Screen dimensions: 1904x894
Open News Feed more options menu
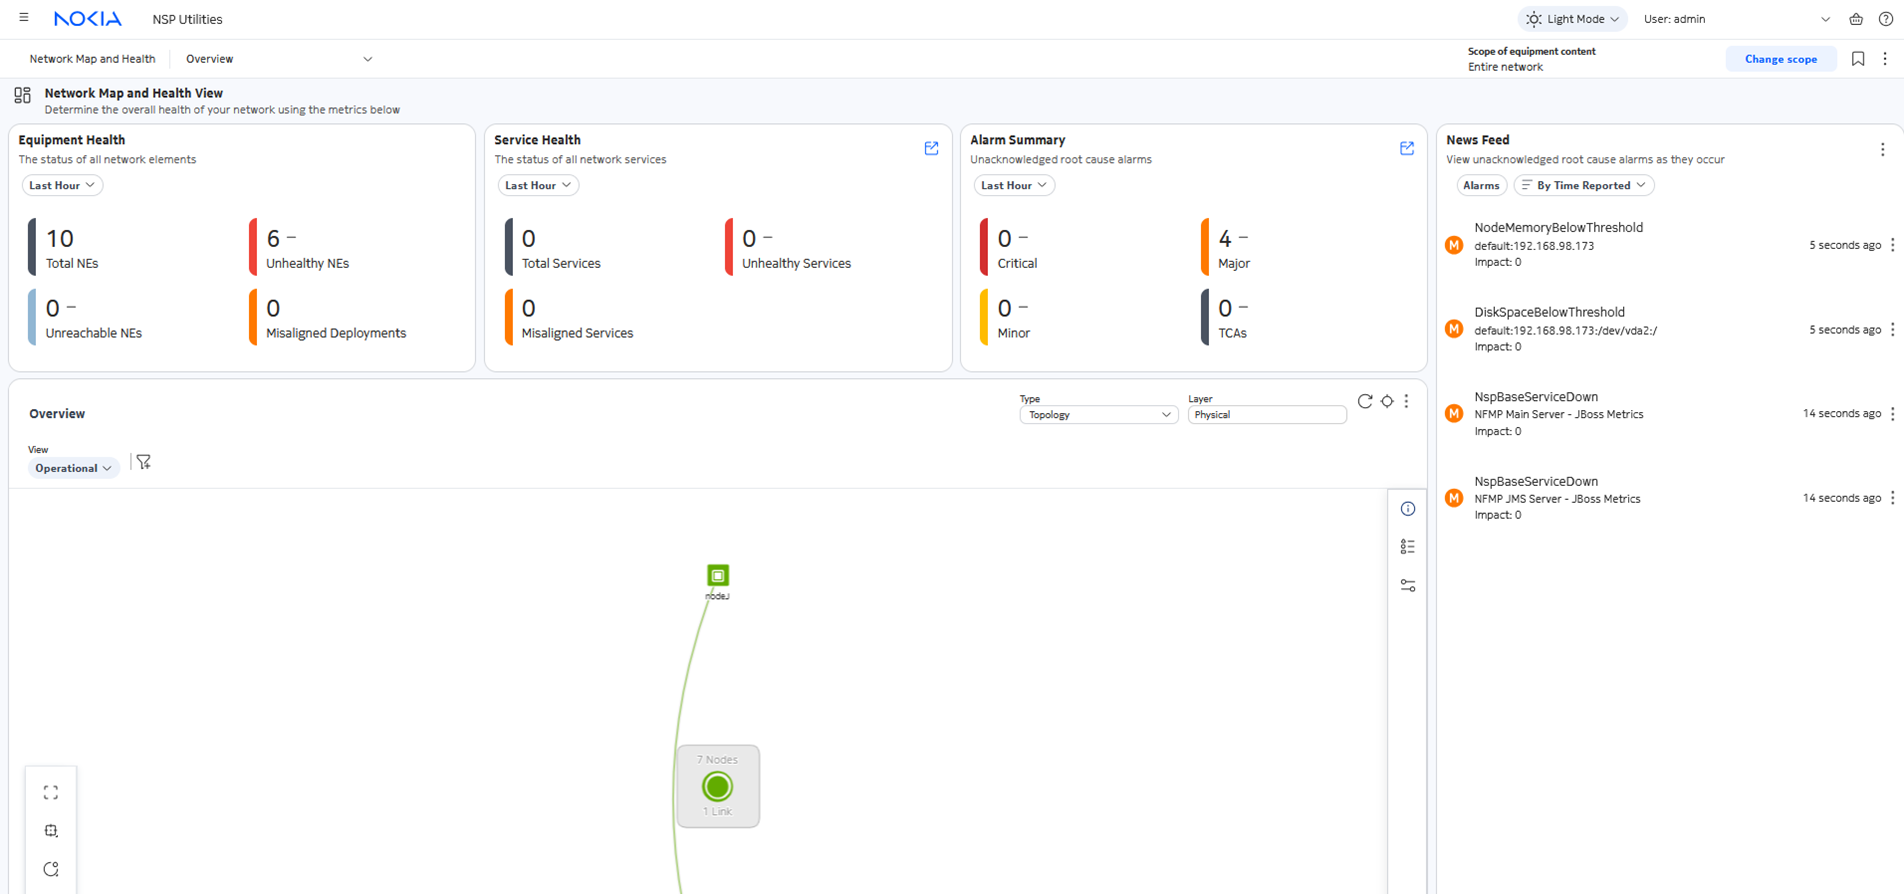tap(1882, 150)
